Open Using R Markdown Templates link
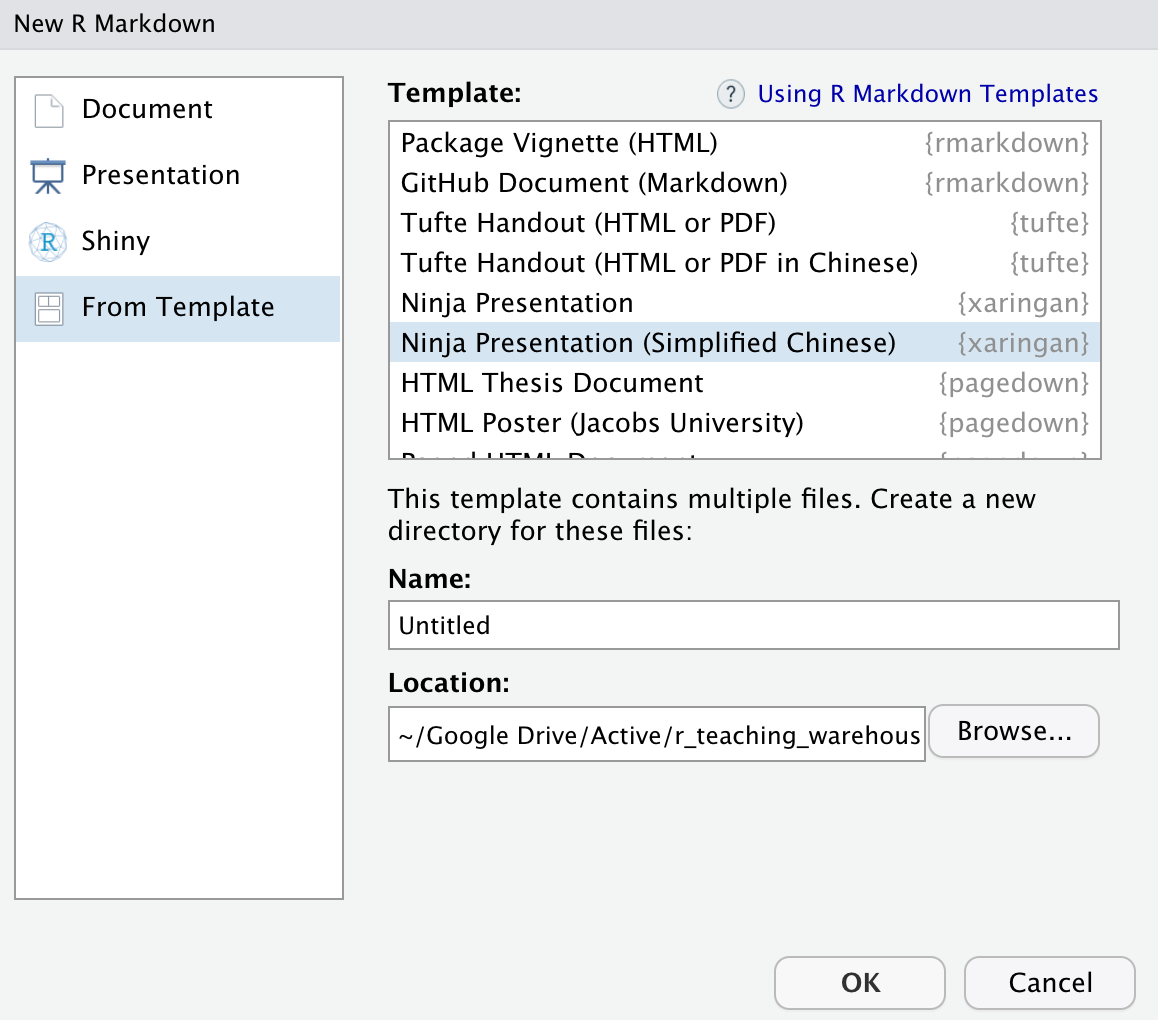The height and width of the screenshot is (1020, 1158). (x=928, y=95)
